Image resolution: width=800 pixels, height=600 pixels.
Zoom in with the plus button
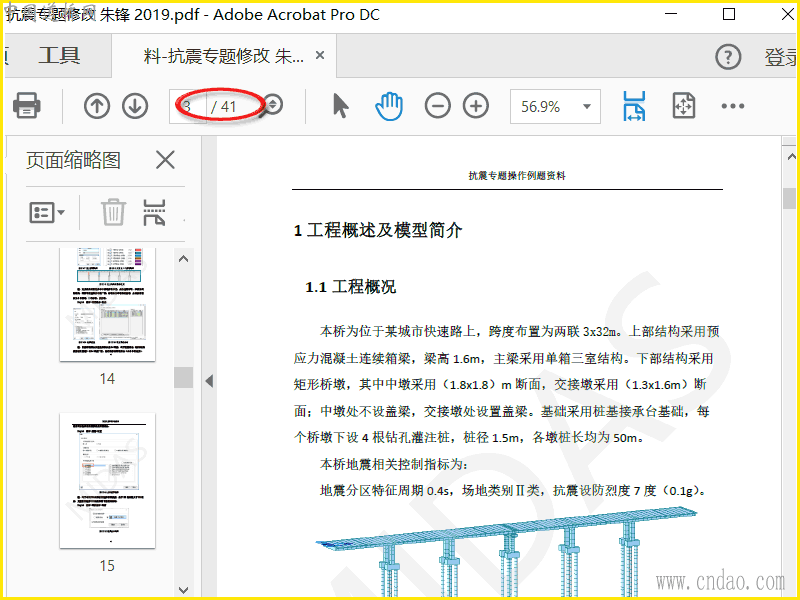coord(476,106)
